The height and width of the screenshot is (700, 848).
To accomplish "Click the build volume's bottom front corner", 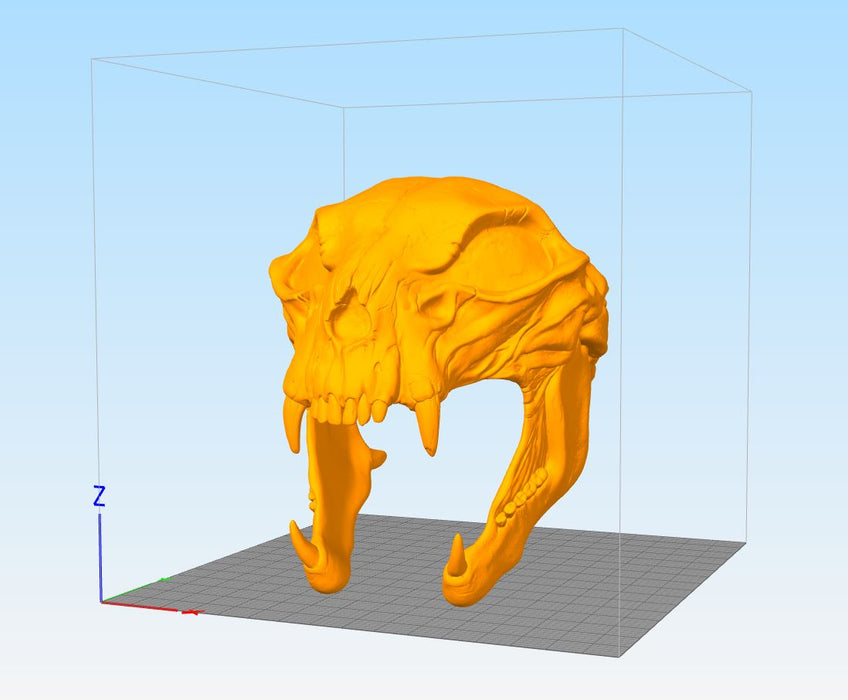I will [x=619, y=657].
